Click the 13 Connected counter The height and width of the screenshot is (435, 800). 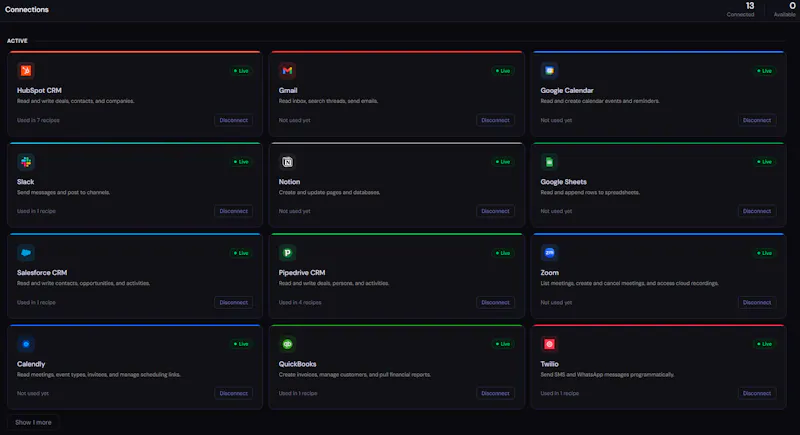coord(741,9)
